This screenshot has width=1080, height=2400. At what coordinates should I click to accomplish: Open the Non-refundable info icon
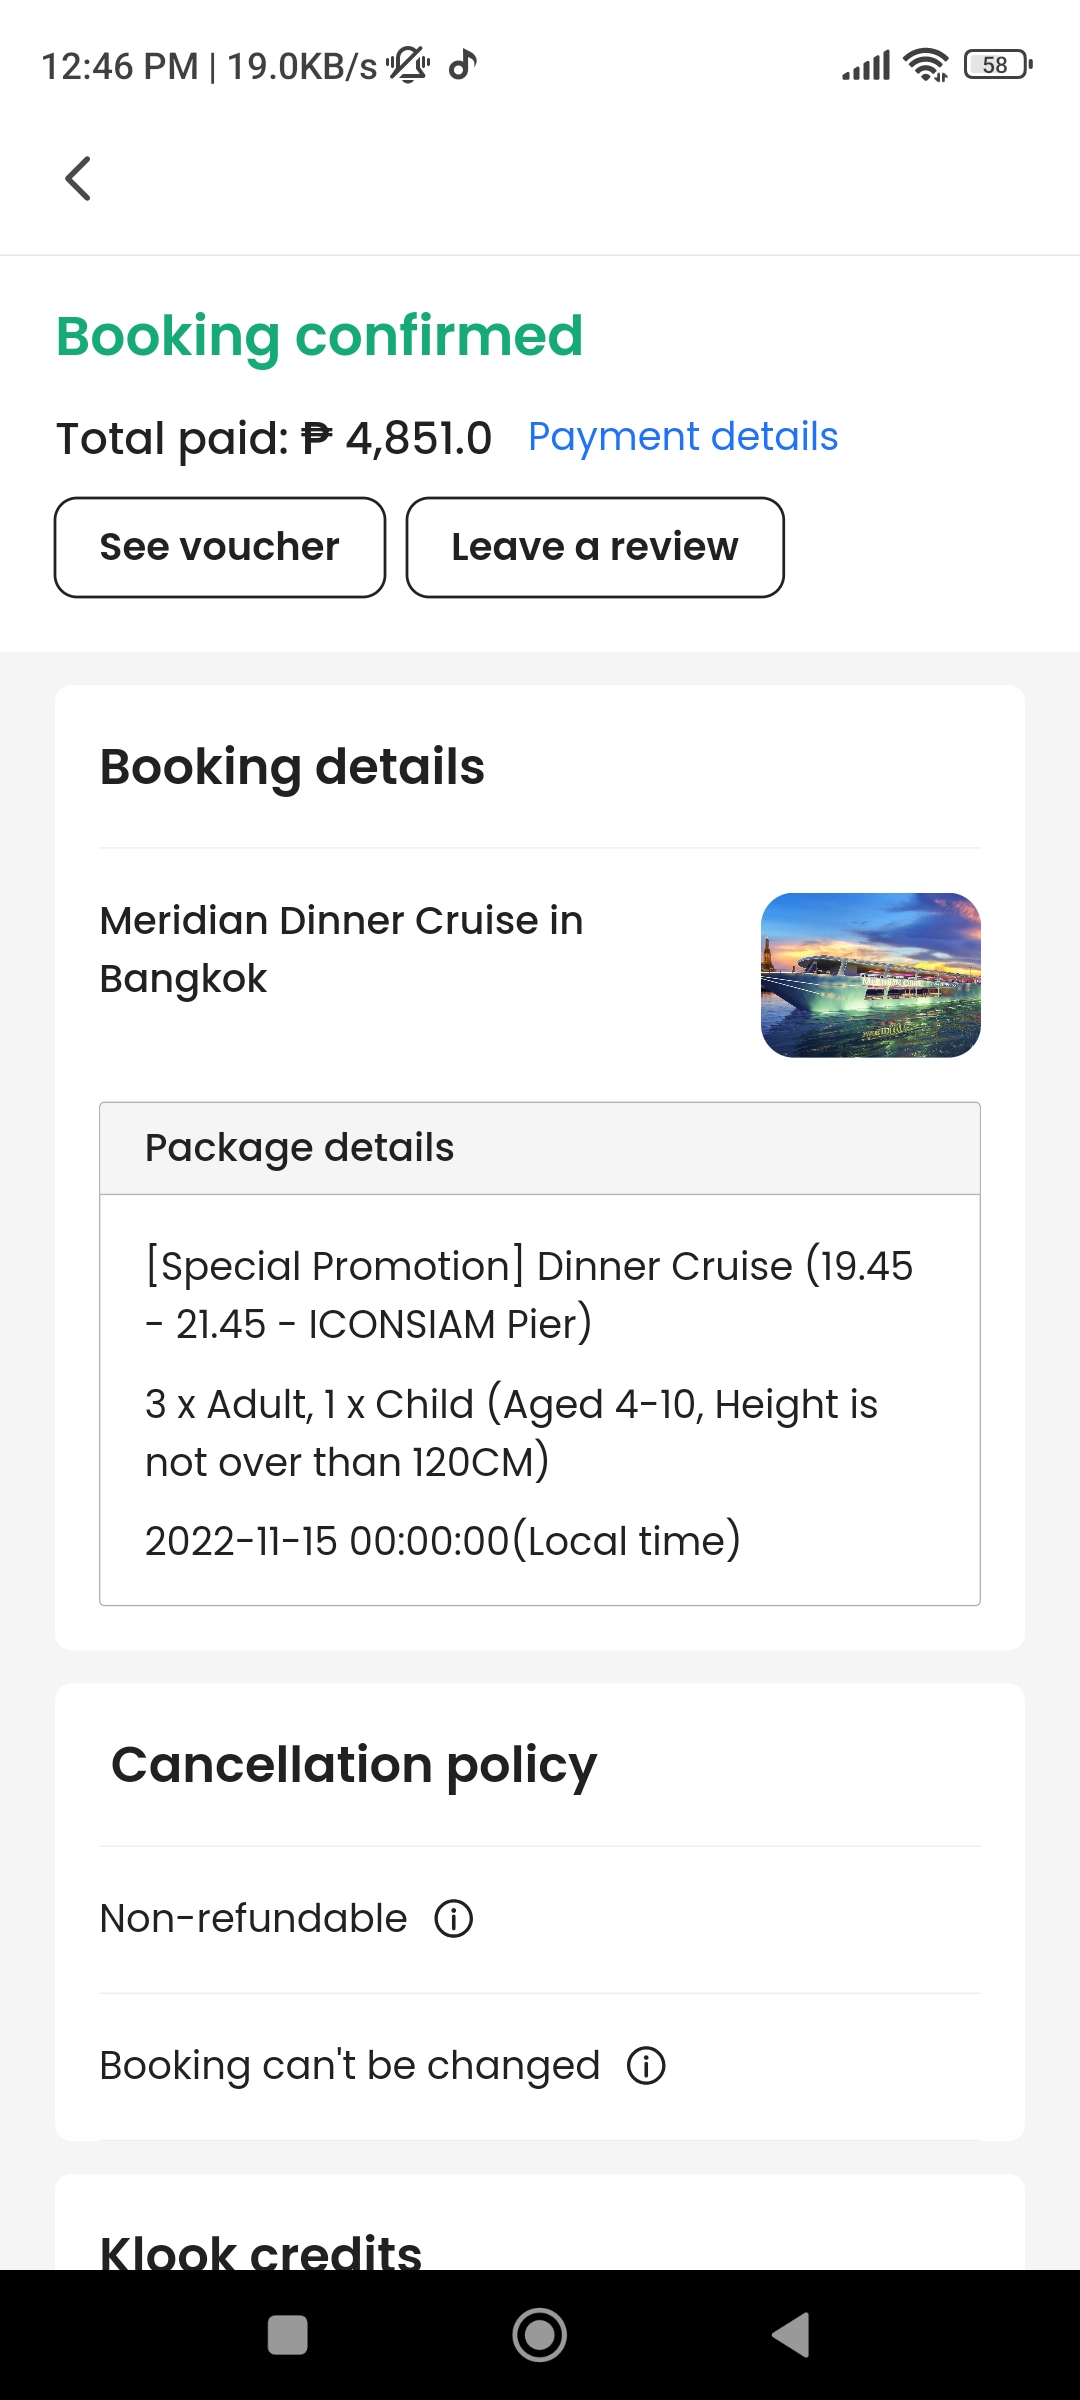coord(454,1919)
